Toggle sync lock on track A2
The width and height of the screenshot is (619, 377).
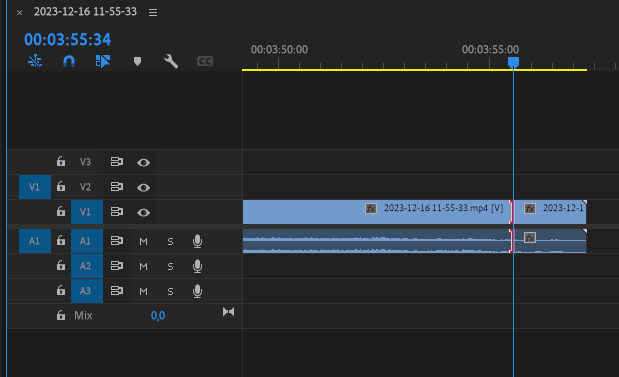coord(116,266)
